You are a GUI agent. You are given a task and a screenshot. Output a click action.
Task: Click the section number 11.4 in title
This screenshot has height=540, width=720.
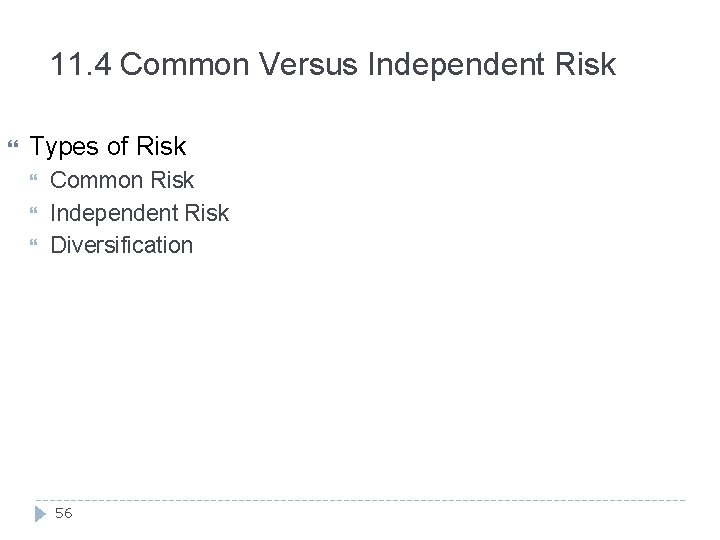pos(81,66)
